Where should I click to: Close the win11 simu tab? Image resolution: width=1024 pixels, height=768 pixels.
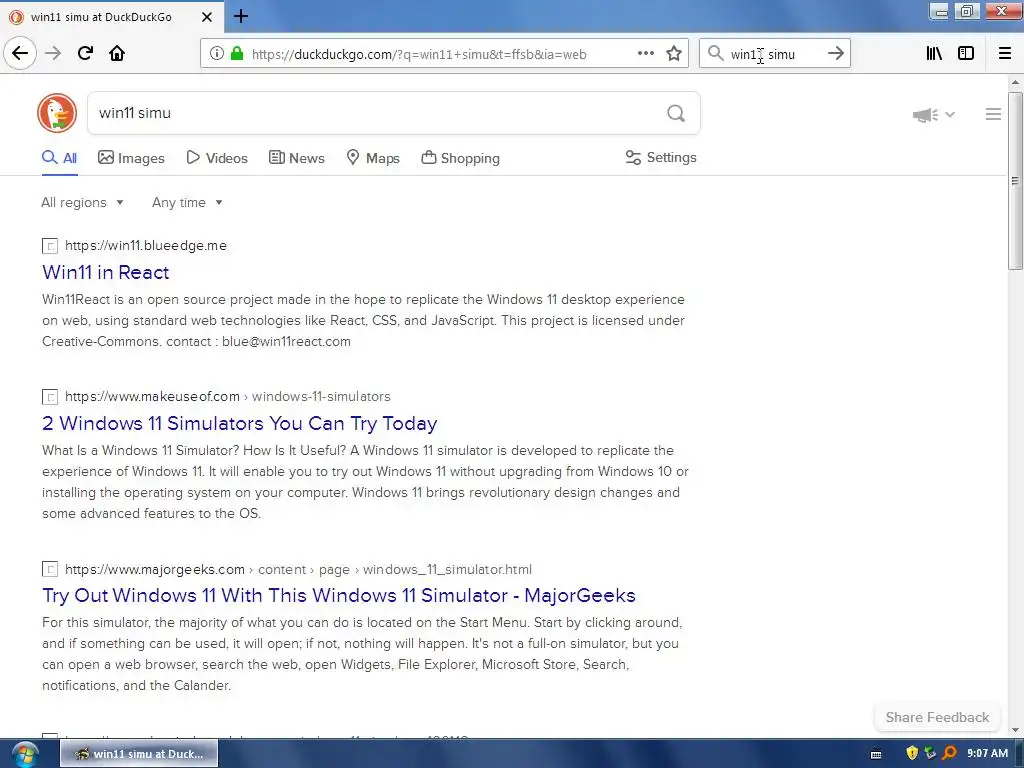206,17
